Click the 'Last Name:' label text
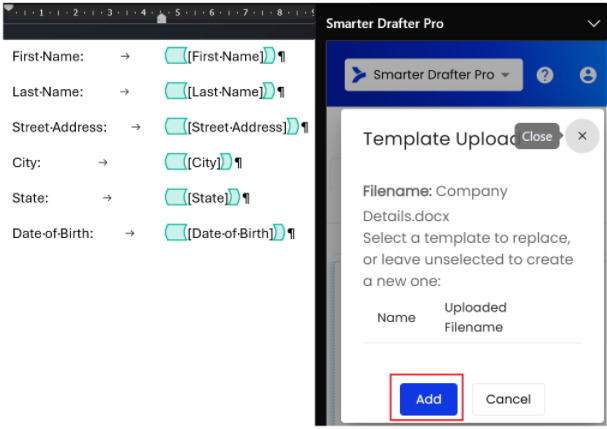Screen dimensions: 607x429 [48, 92]
